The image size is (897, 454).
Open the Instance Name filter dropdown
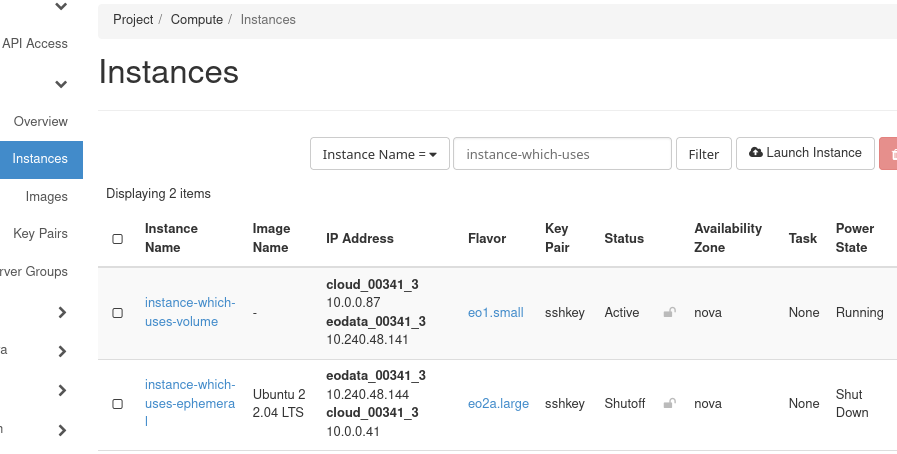[380, 155]
